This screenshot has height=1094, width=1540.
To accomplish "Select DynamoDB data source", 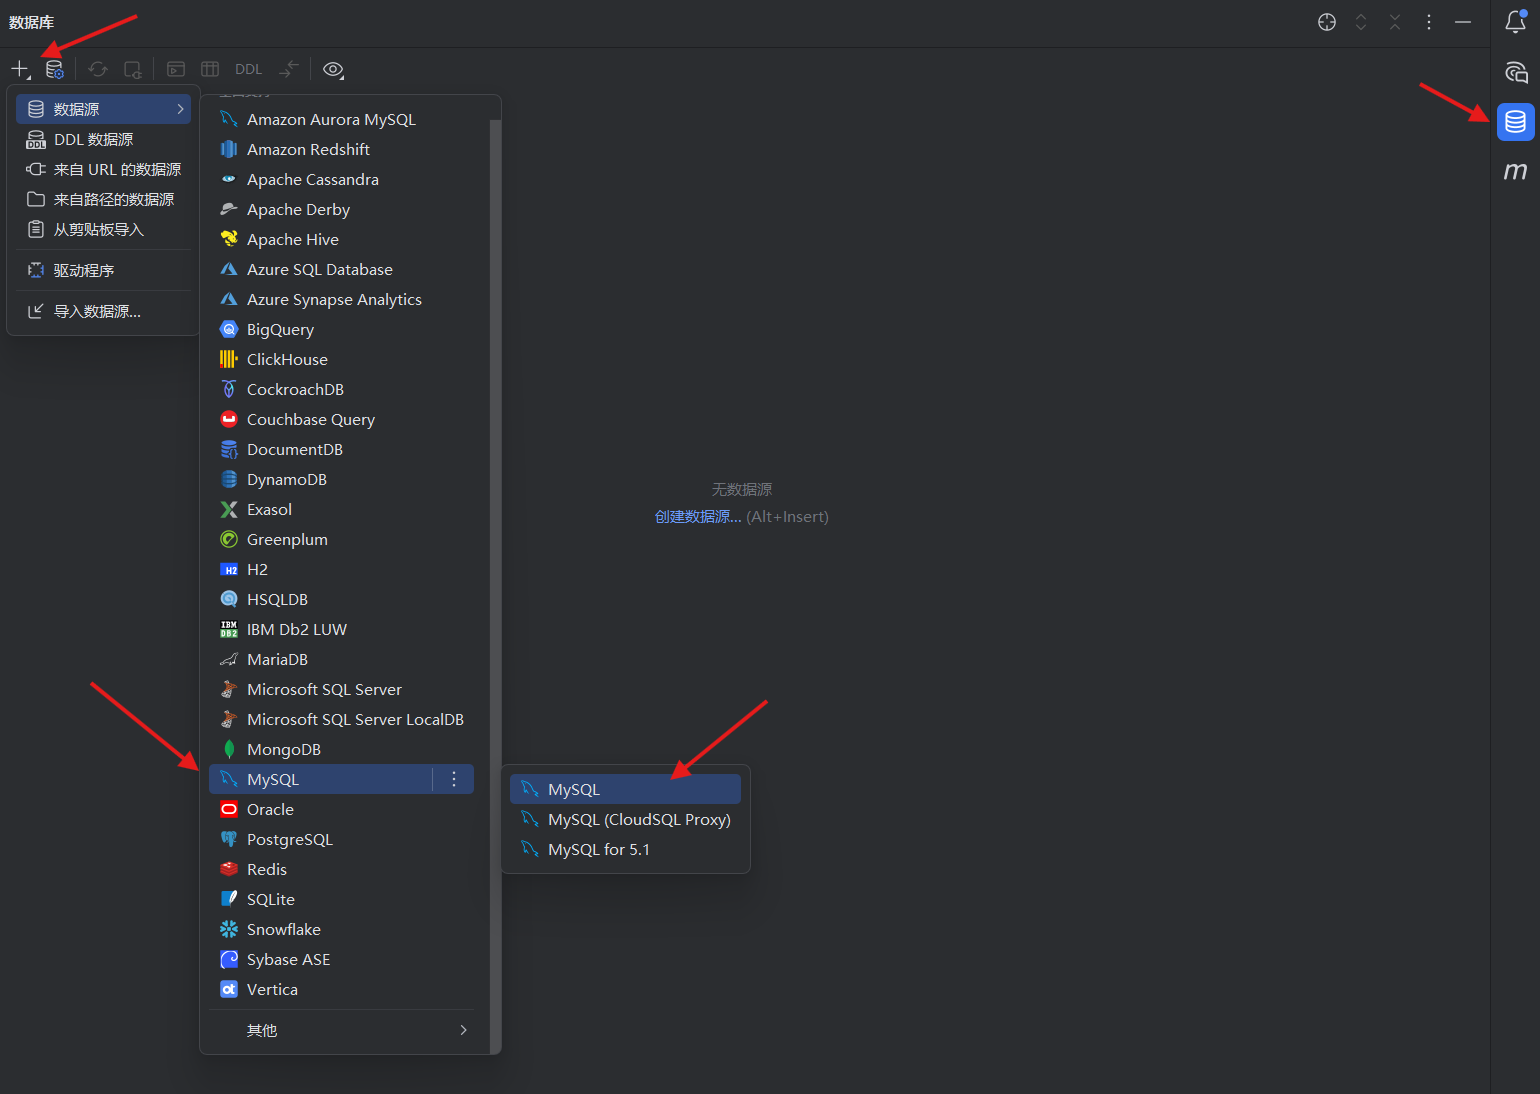I will click(341, 479).
